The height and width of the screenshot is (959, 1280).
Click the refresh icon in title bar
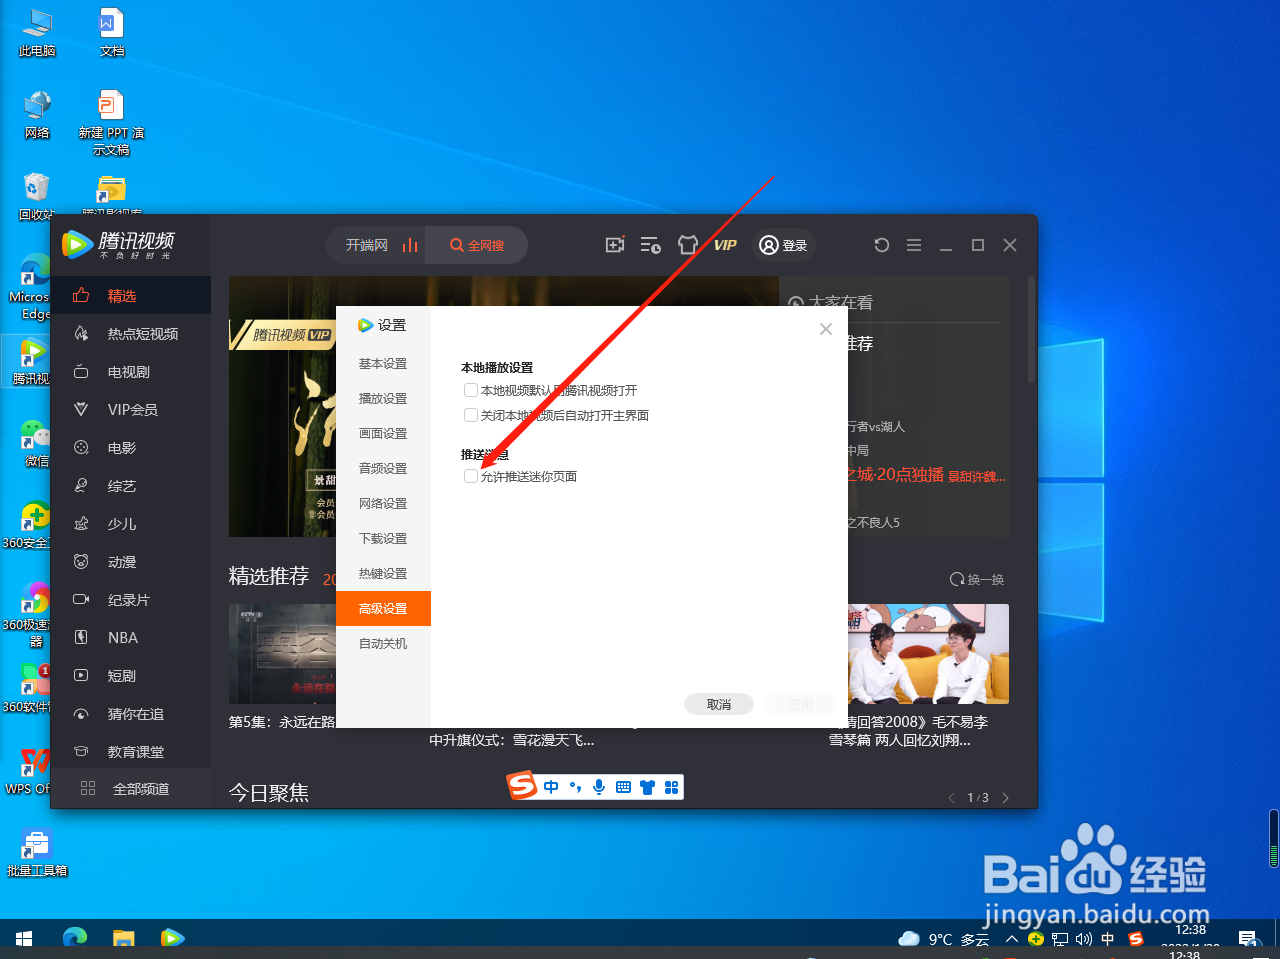(x=881, y=245)
